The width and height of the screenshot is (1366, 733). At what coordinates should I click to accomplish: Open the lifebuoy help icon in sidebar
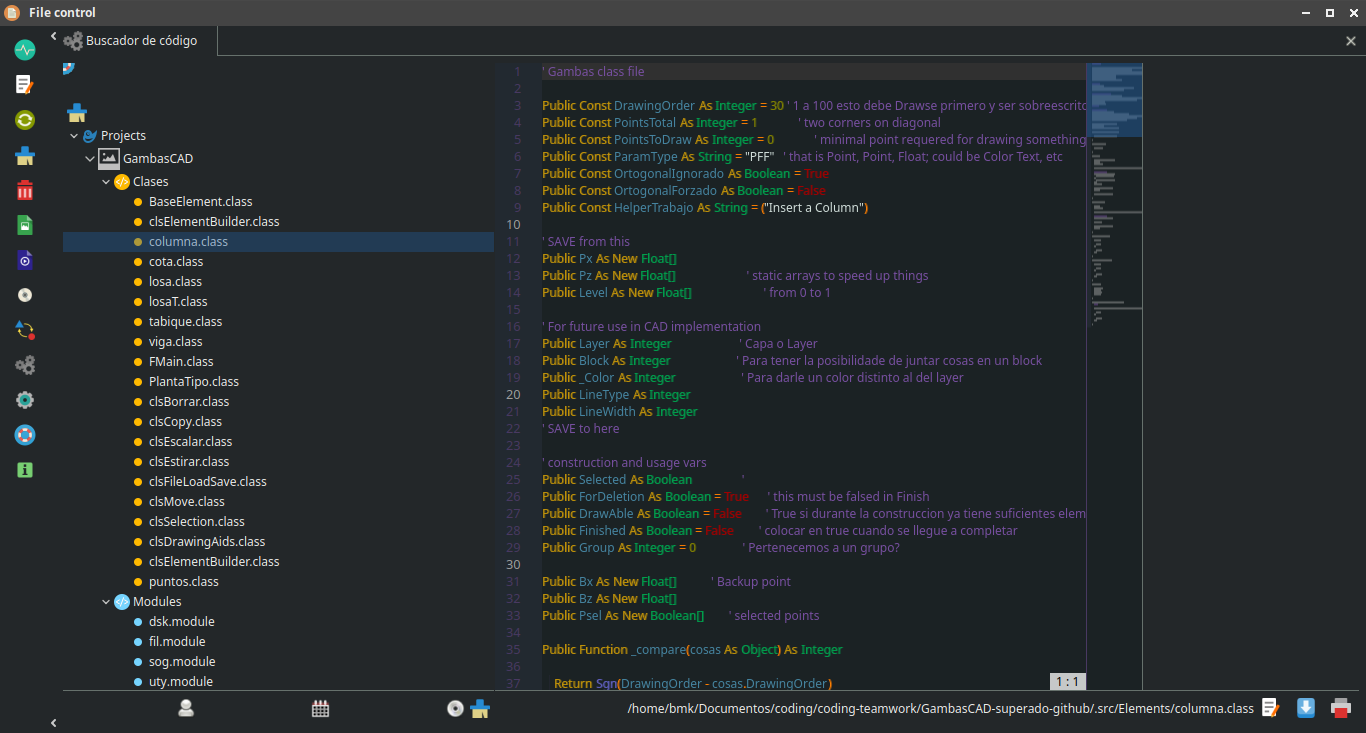[25, 435]
